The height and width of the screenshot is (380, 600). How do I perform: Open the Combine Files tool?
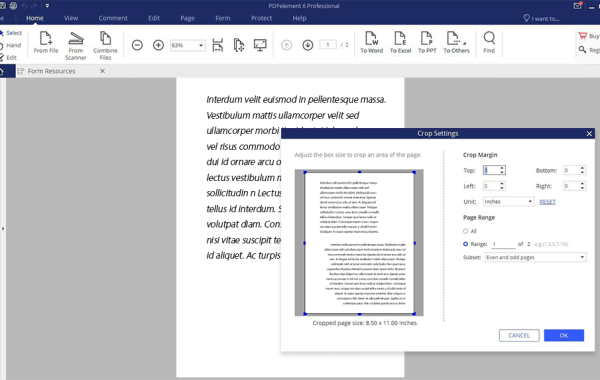coord(105,46)
